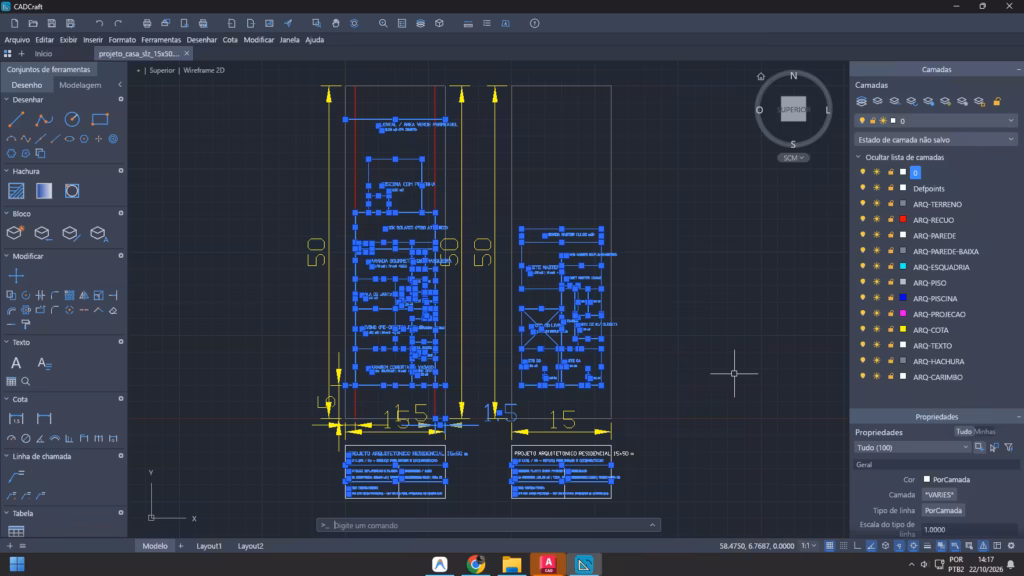Change the cyan color swatch of ARQ-ESQUADRIA
The image size is (1024, 576).
(x=903, y=266)
